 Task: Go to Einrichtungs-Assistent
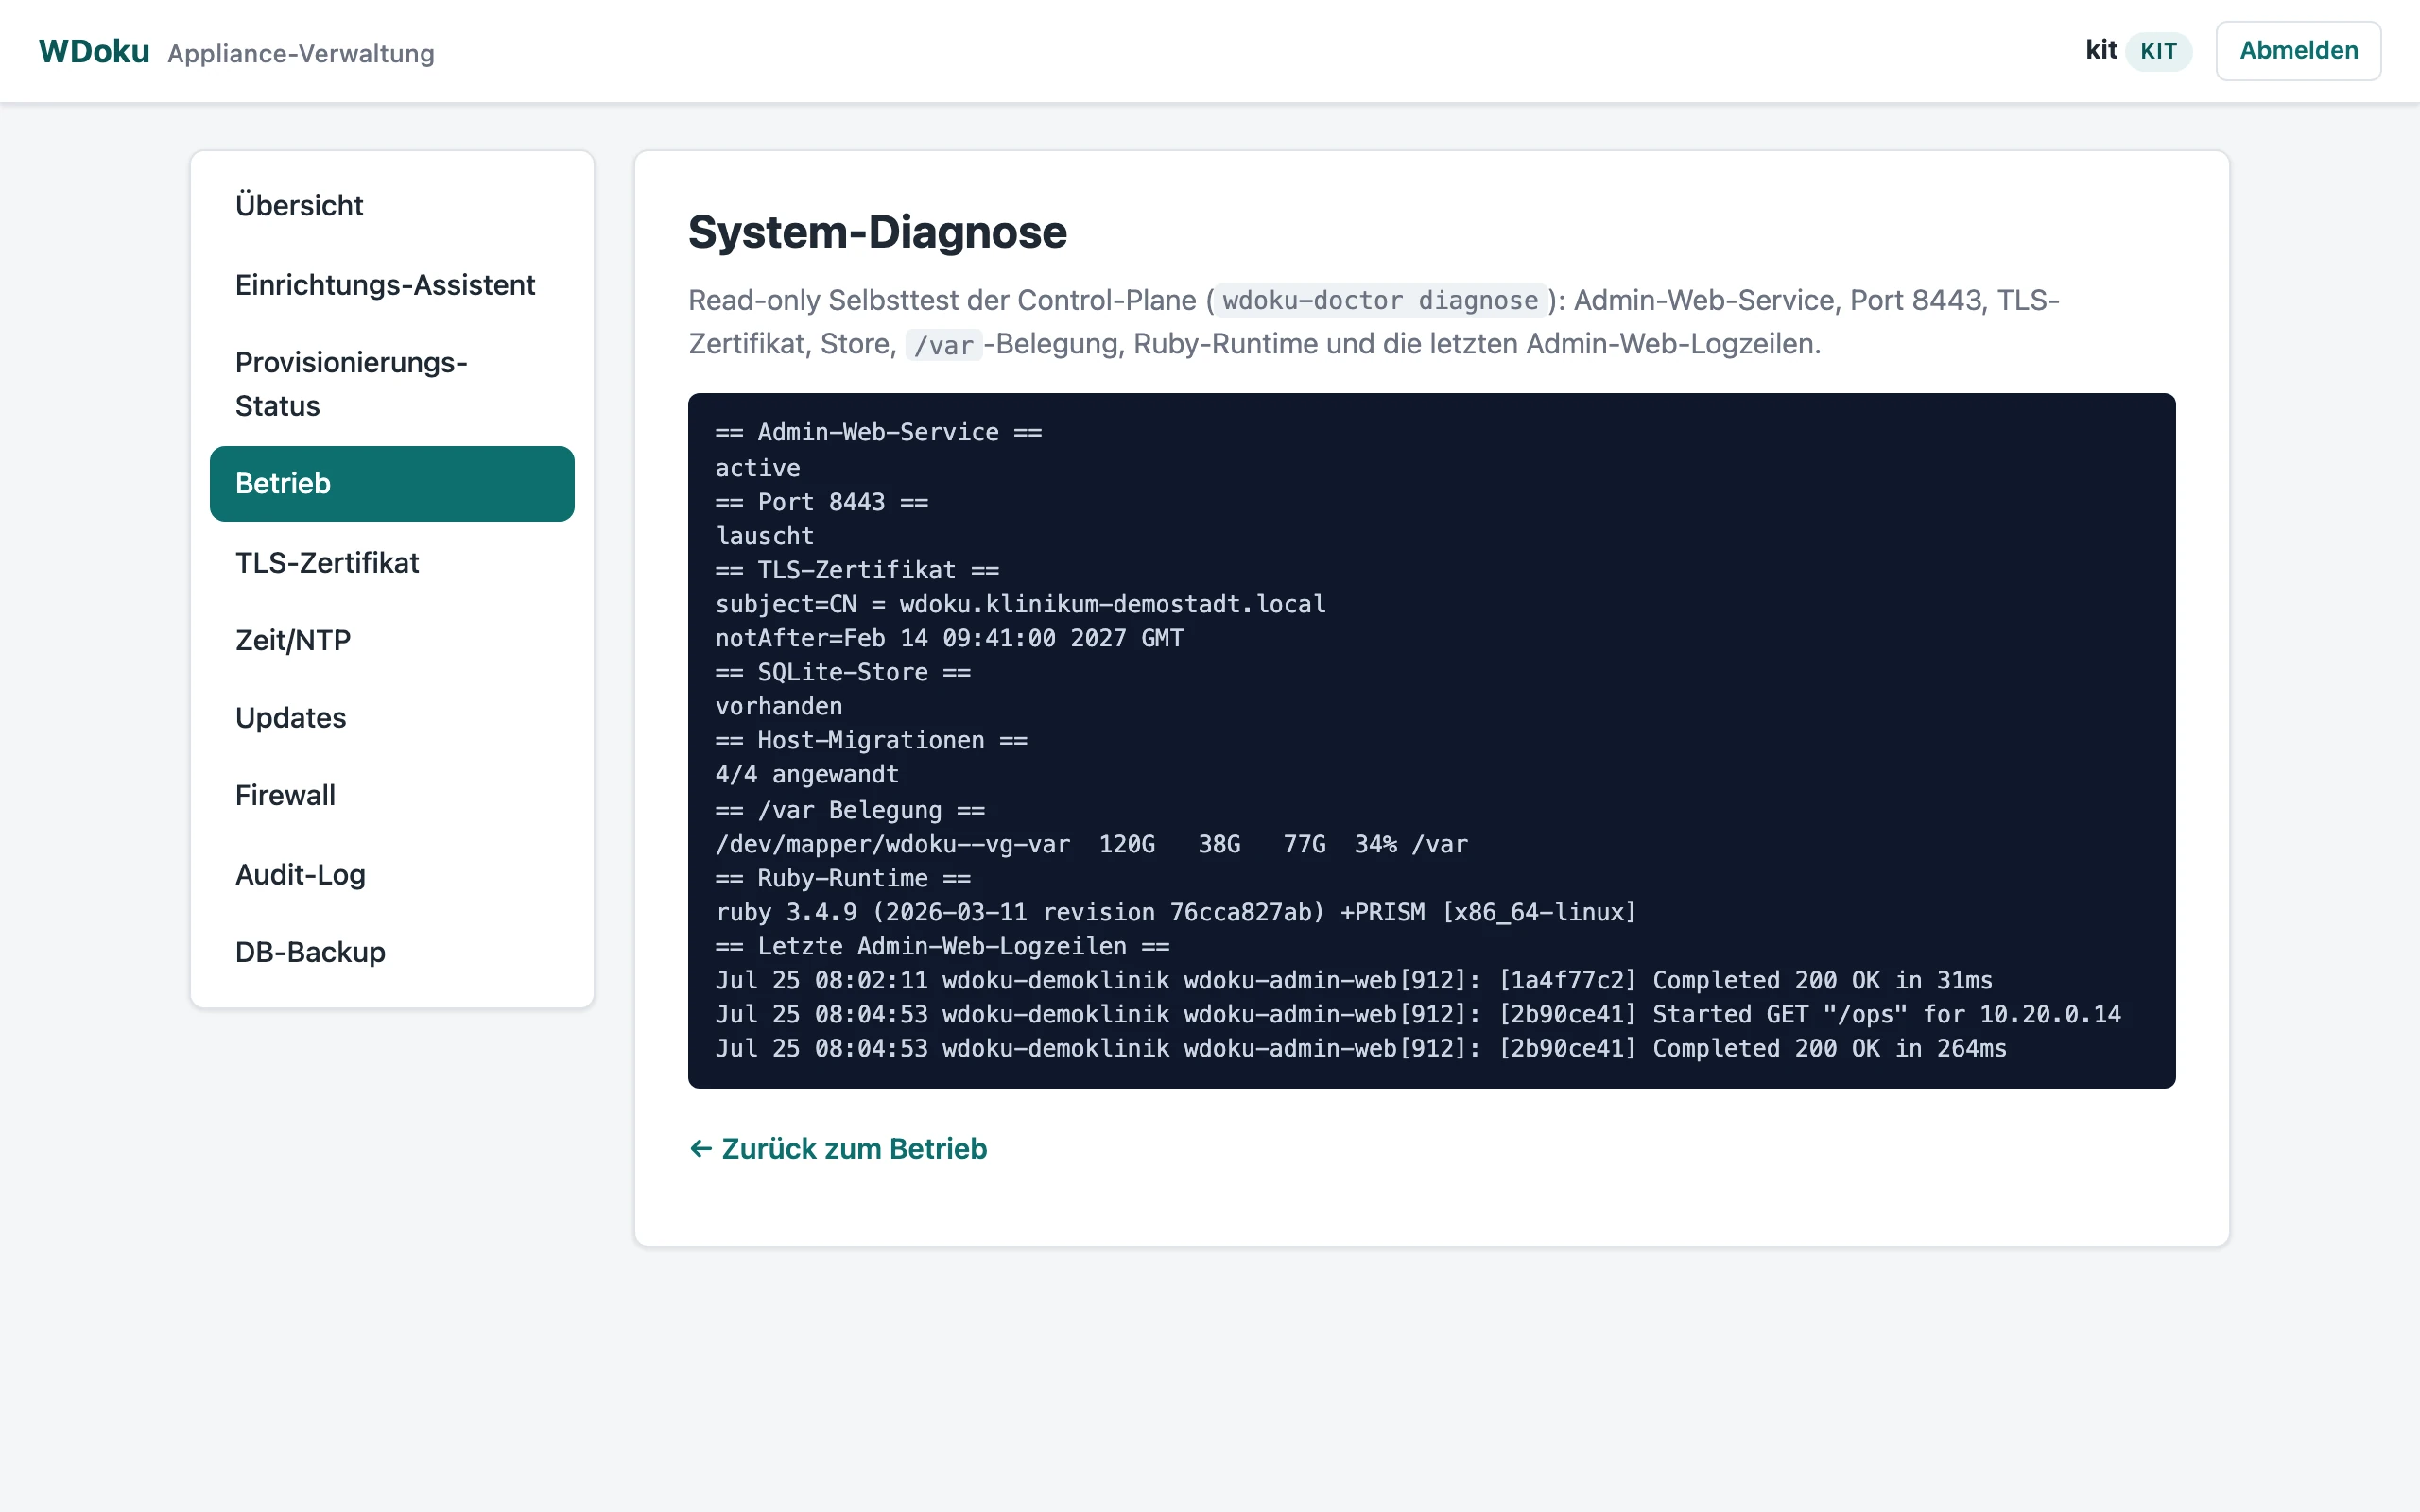[392, 285]
